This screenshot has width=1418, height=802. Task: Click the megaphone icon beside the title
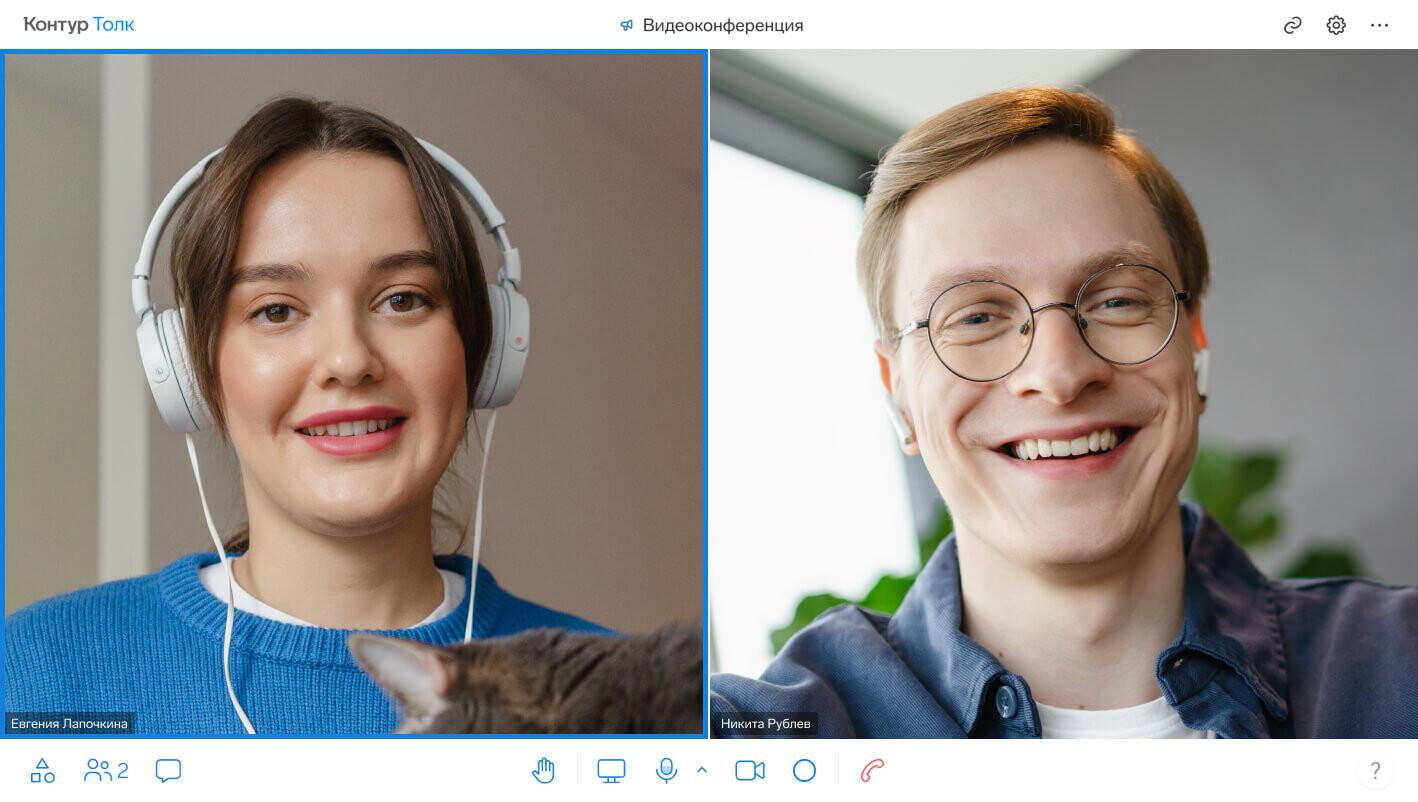coord(626,25)
